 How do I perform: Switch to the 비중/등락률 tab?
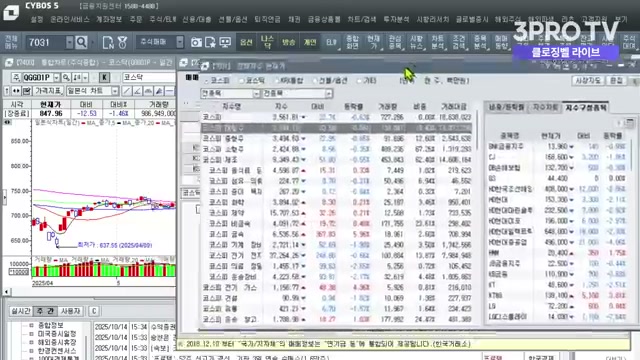(506, 107)
